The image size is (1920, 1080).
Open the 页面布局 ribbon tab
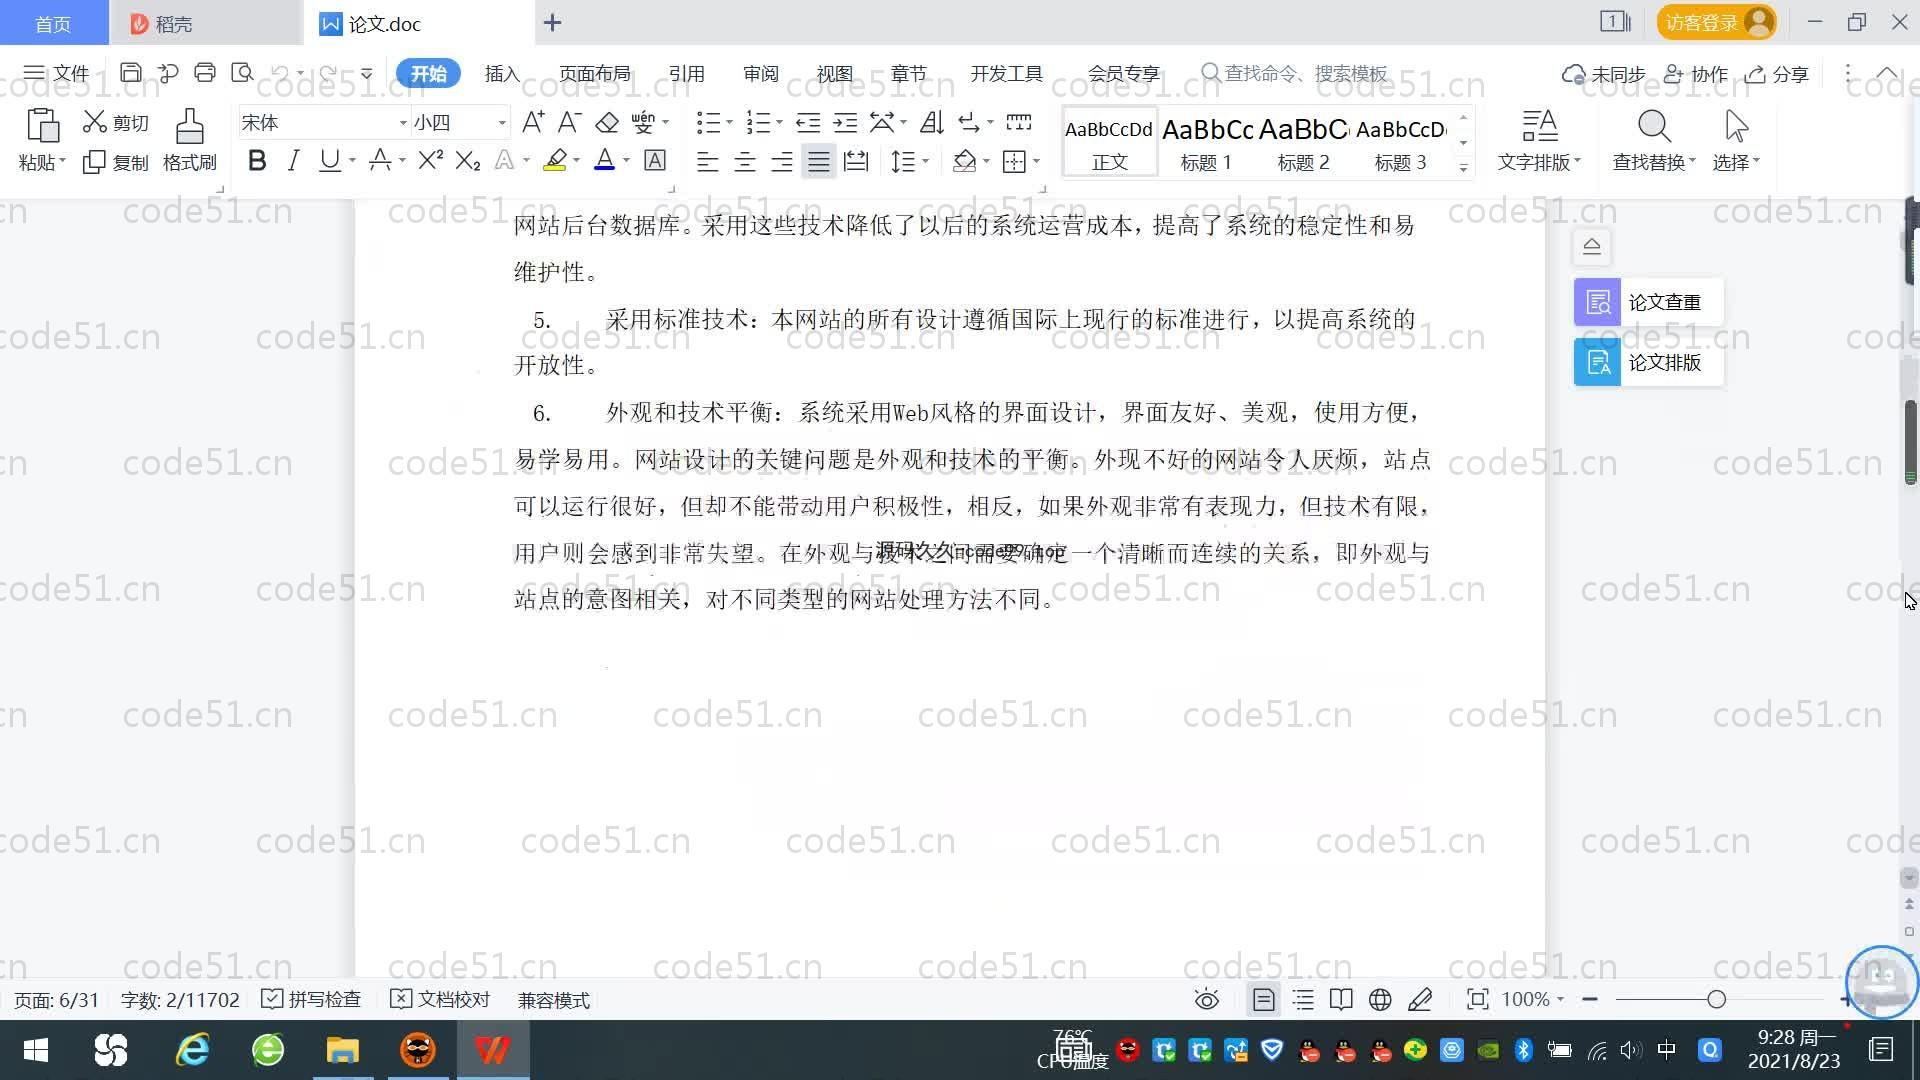(594, 74)
